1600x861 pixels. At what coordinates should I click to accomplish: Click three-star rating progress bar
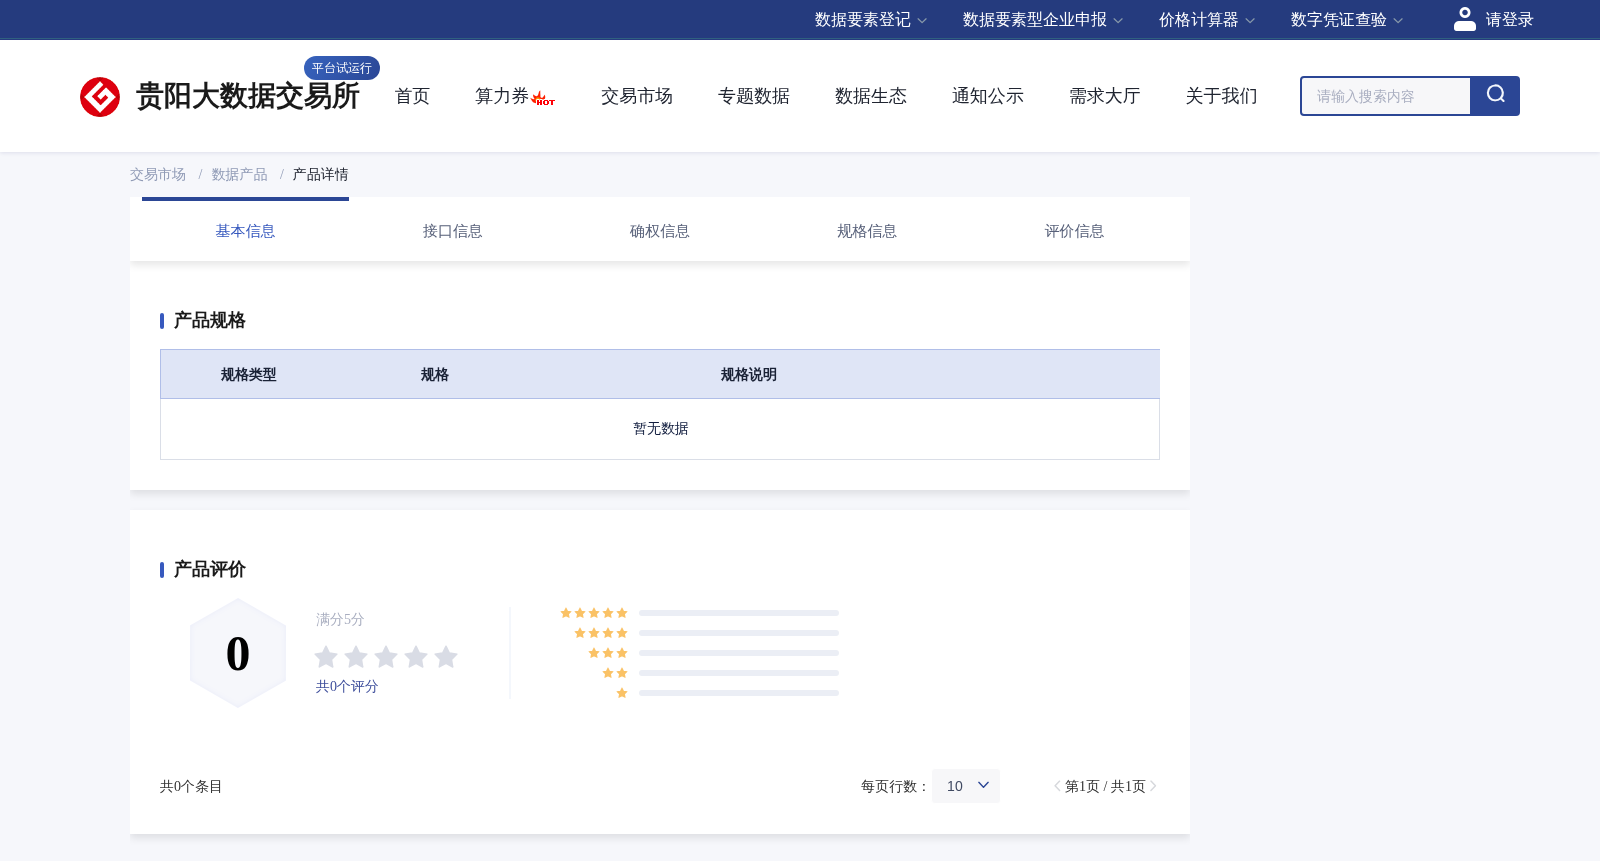739,653
